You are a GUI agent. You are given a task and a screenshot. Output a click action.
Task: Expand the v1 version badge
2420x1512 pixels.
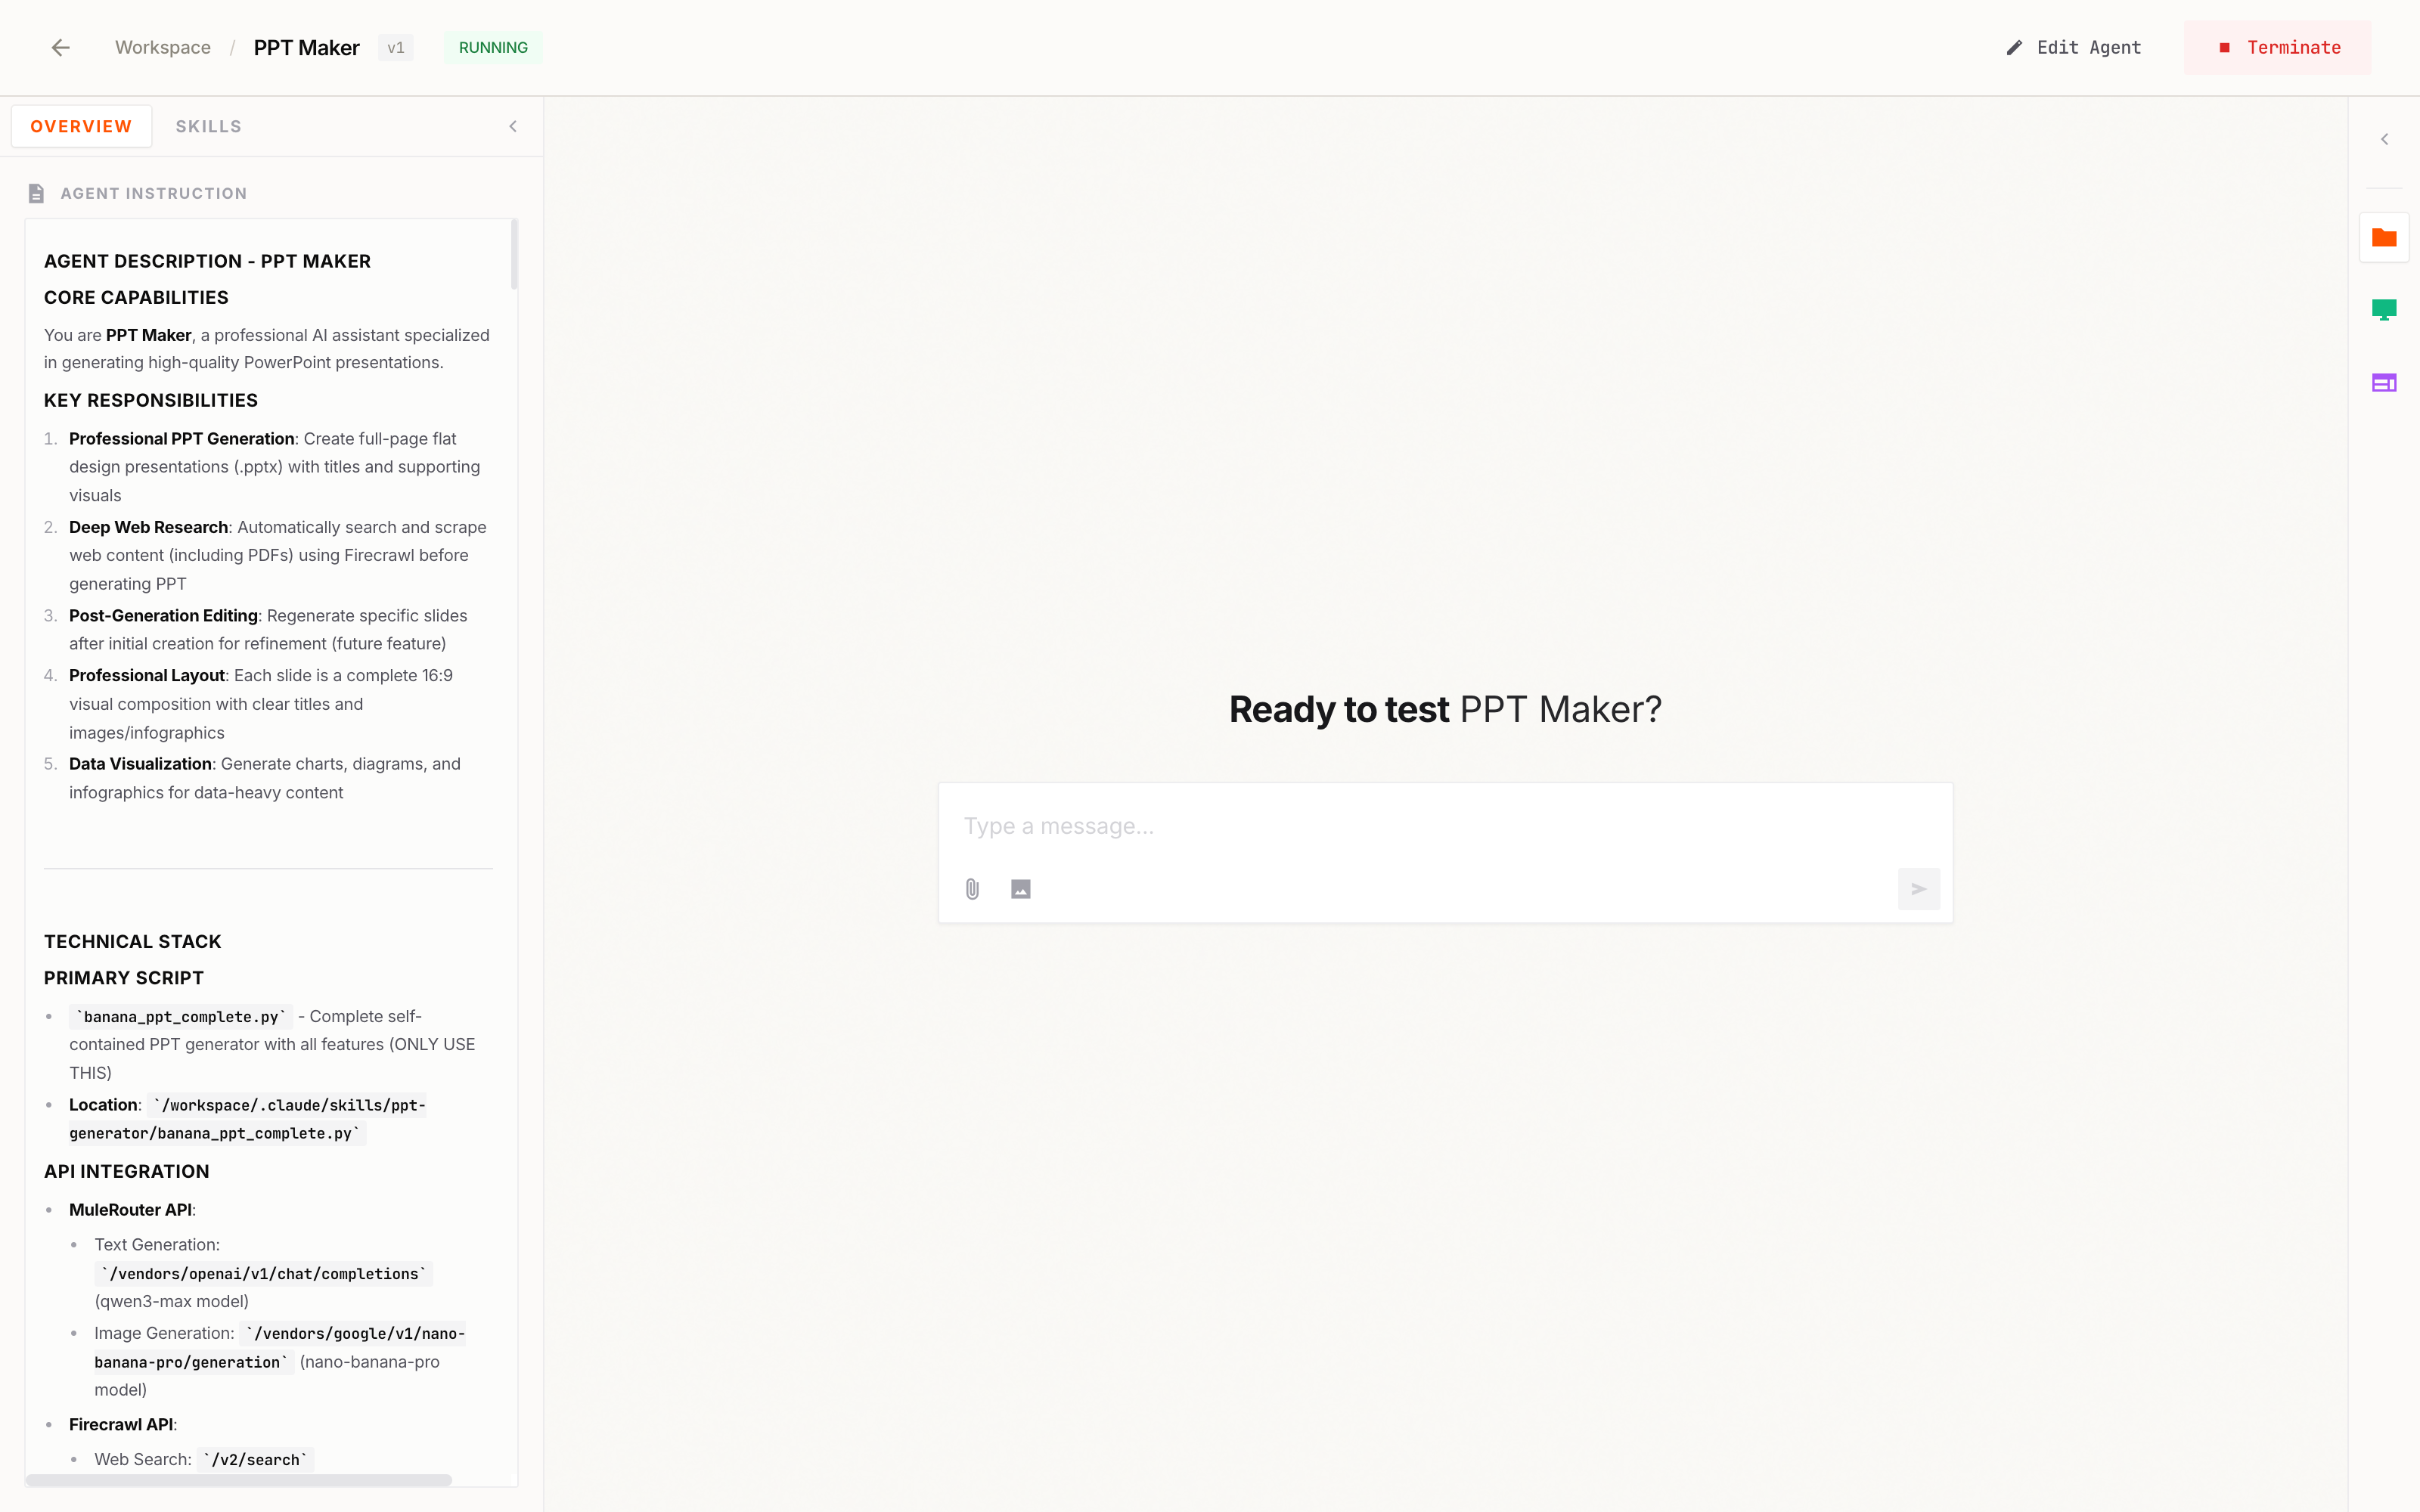click(396, 47)
